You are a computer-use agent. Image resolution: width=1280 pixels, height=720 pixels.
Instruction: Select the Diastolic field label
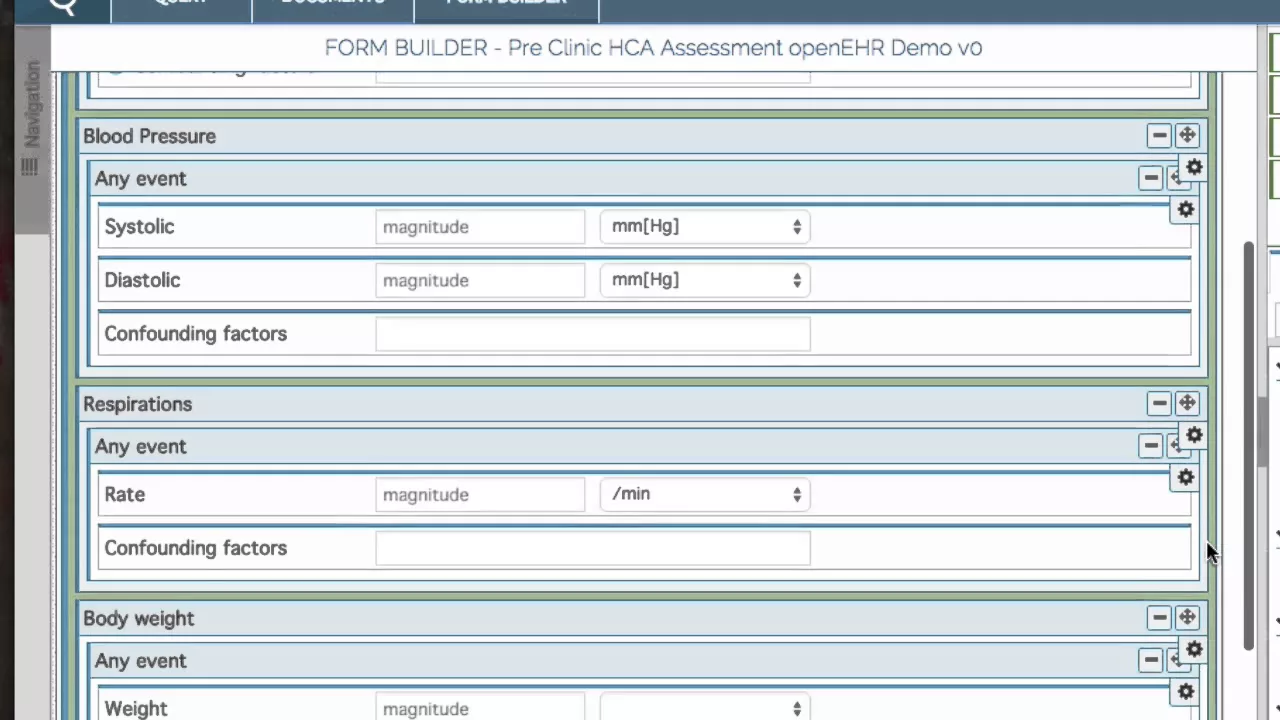(142, 280)
